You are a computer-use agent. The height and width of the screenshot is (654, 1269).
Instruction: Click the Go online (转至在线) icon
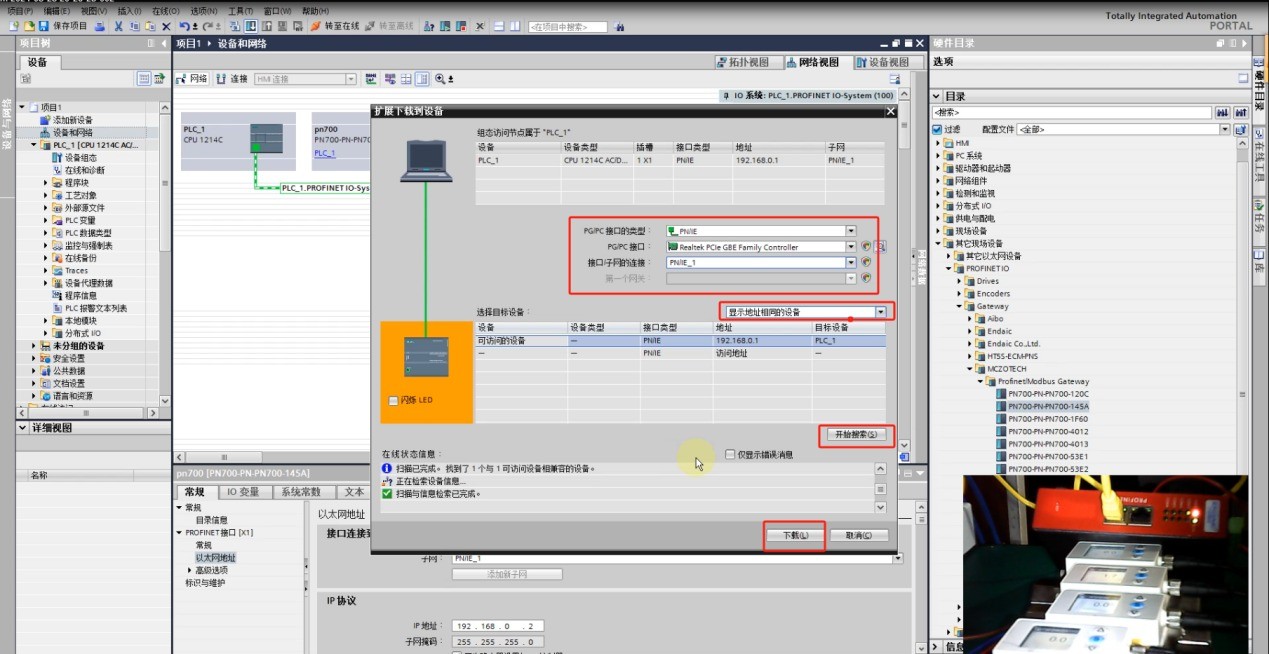pyautogui.click(x=316, y=25)
